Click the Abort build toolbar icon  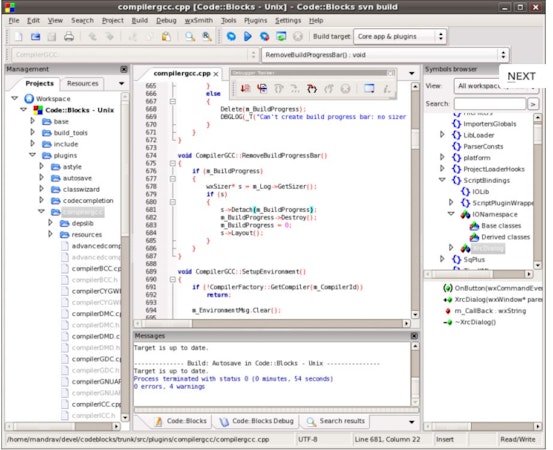pos(298,36)
